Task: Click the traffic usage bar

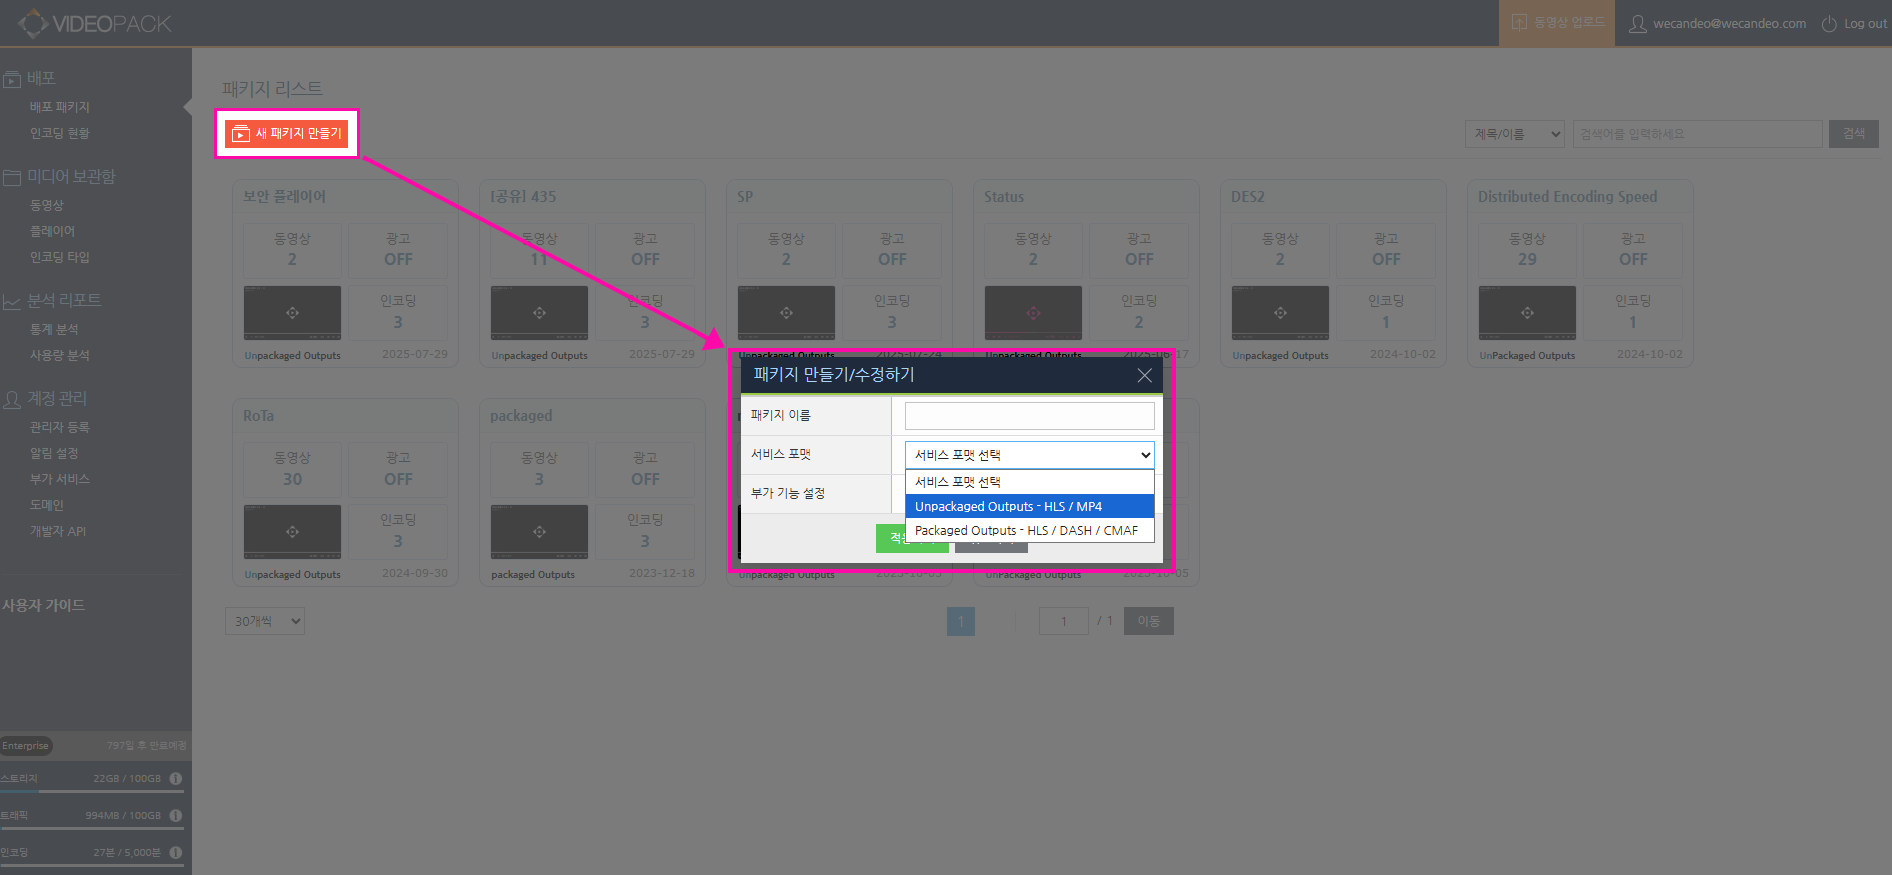Action: 92,828
